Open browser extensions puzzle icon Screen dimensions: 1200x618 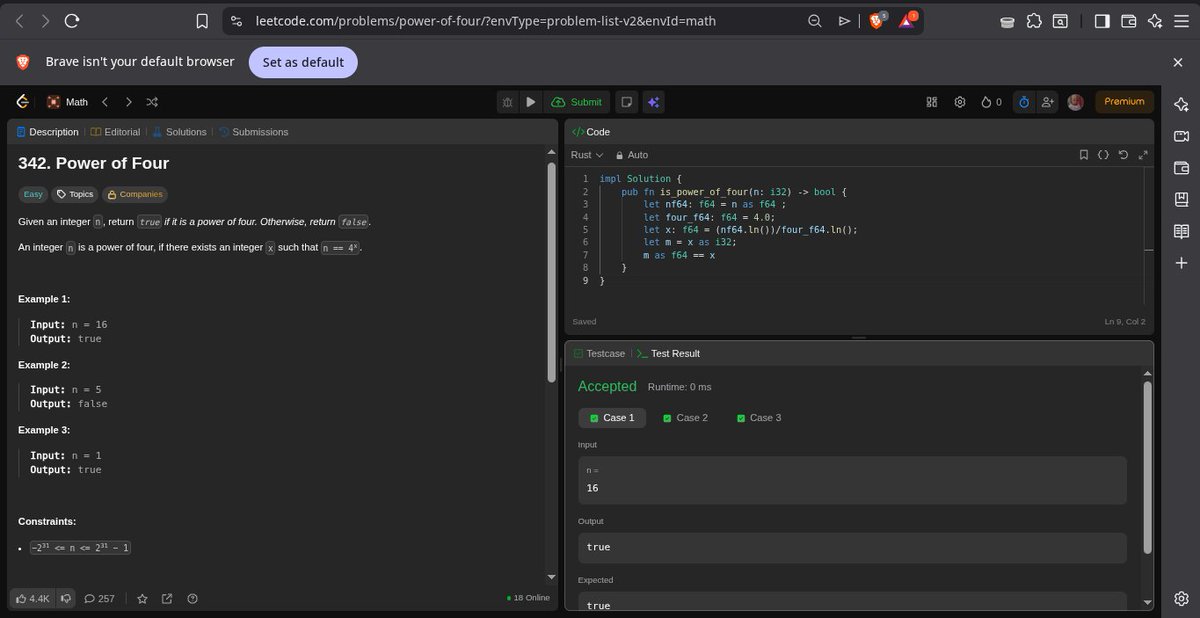[1033, 20]
